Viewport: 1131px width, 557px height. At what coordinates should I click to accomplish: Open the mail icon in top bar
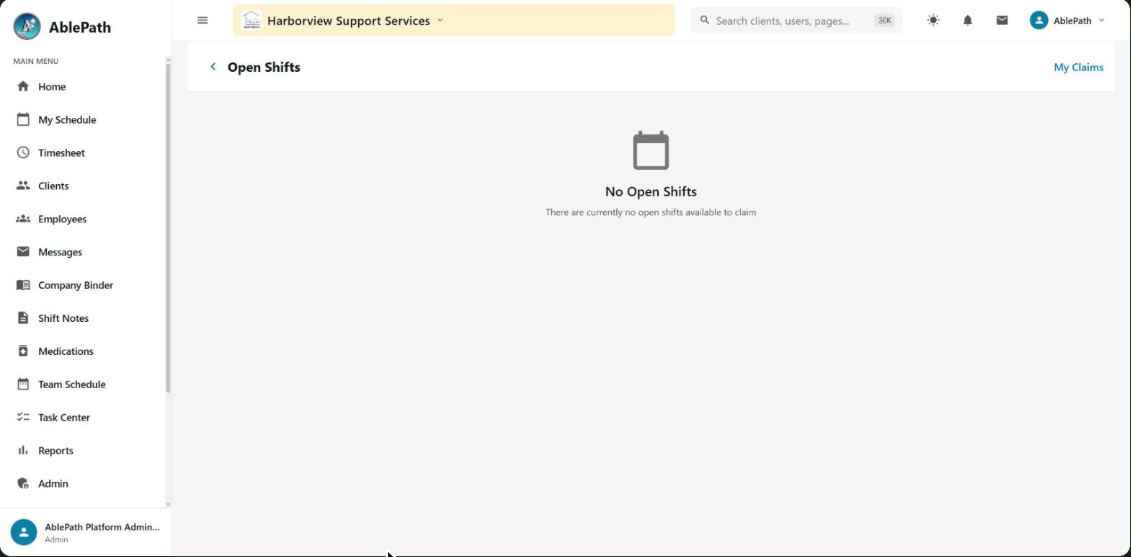(x=1002, y=20)
